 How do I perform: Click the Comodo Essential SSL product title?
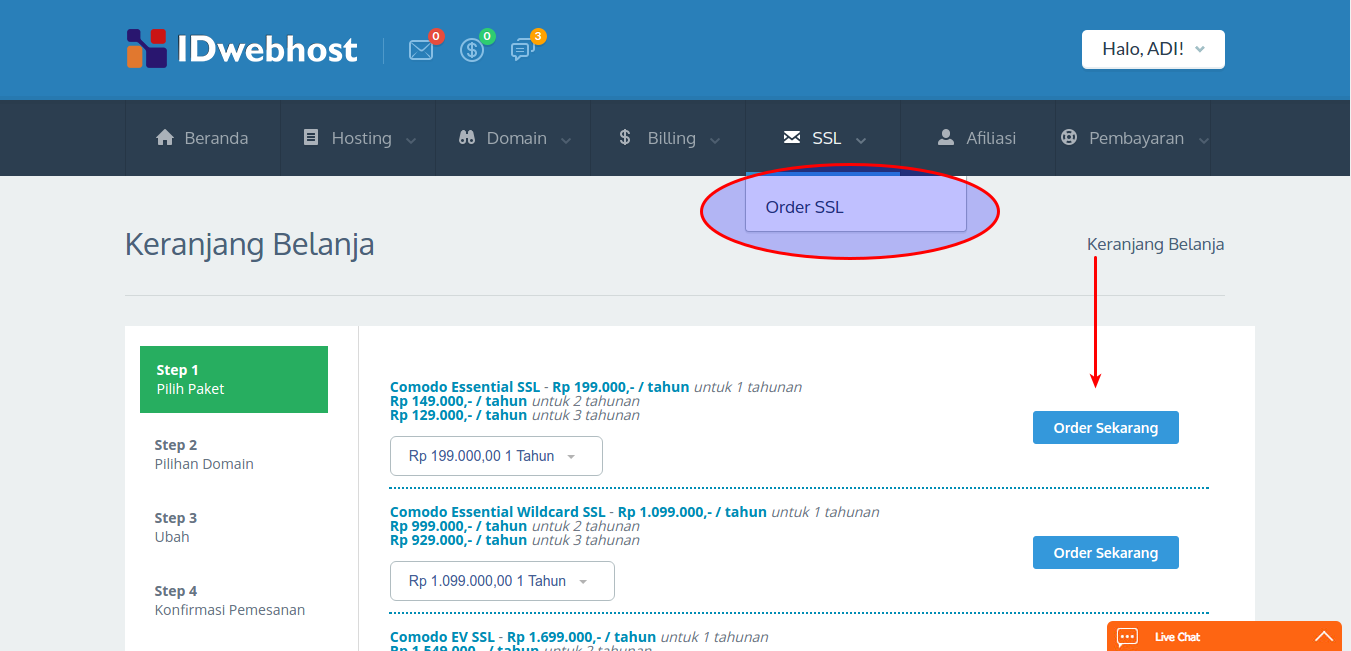465,387
